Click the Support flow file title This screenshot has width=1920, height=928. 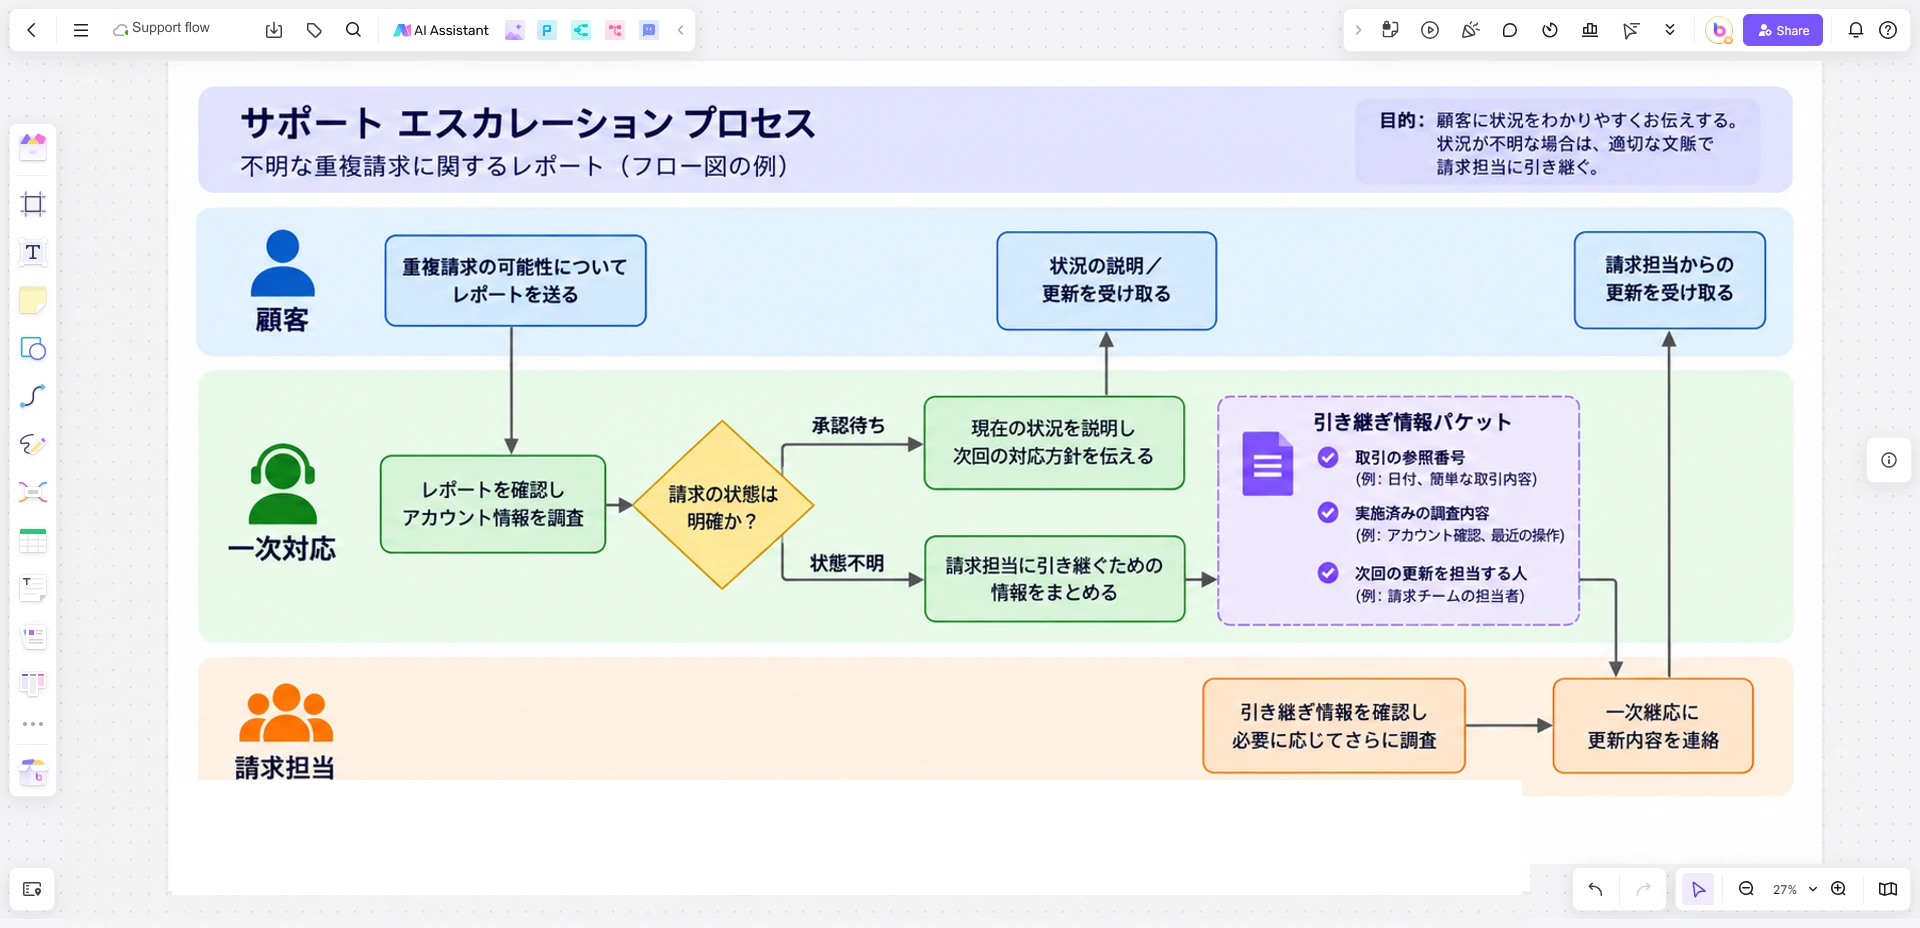(170, 28)
